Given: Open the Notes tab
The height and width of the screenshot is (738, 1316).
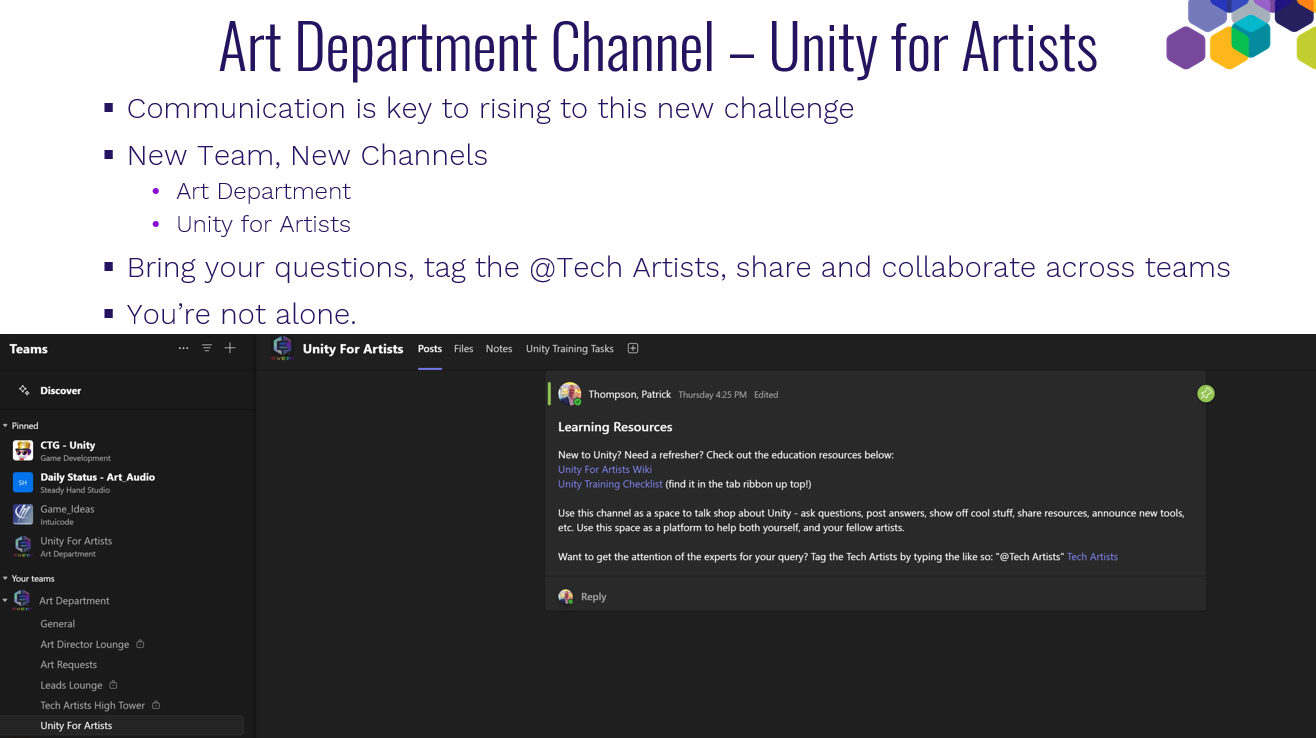Looking at the screenshot, I should [499, 349].
